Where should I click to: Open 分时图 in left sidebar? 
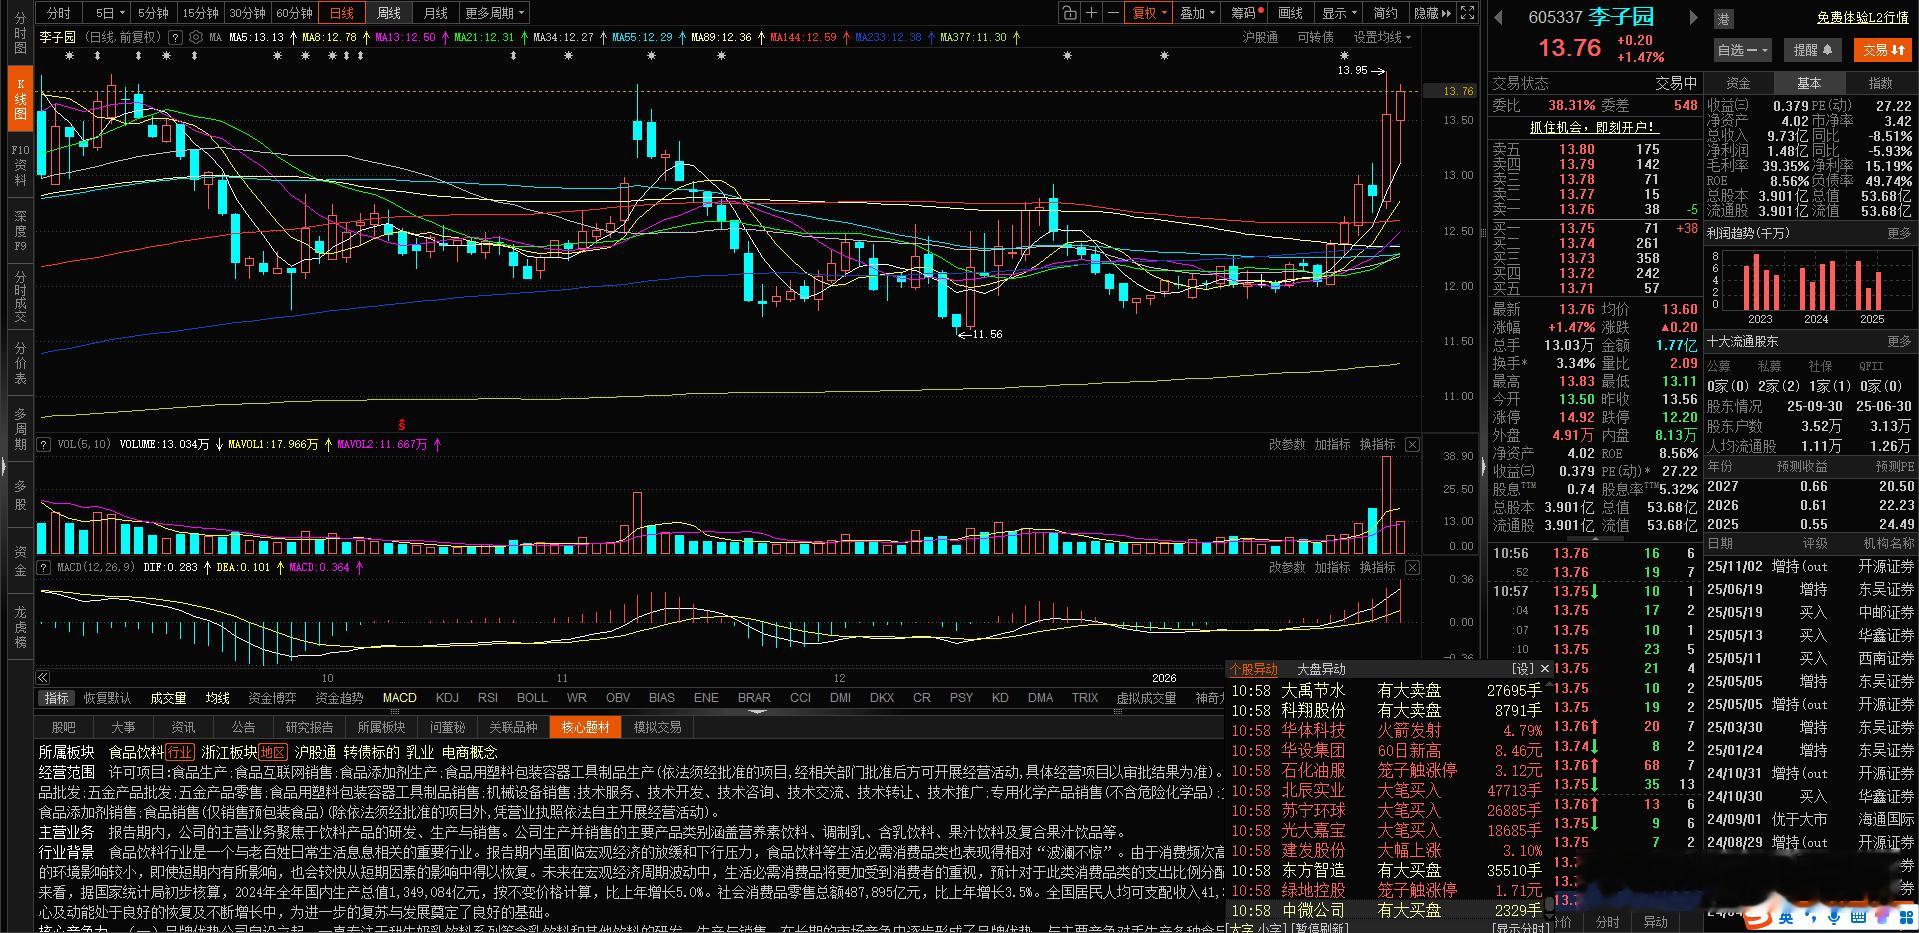[x=20, y=34]
